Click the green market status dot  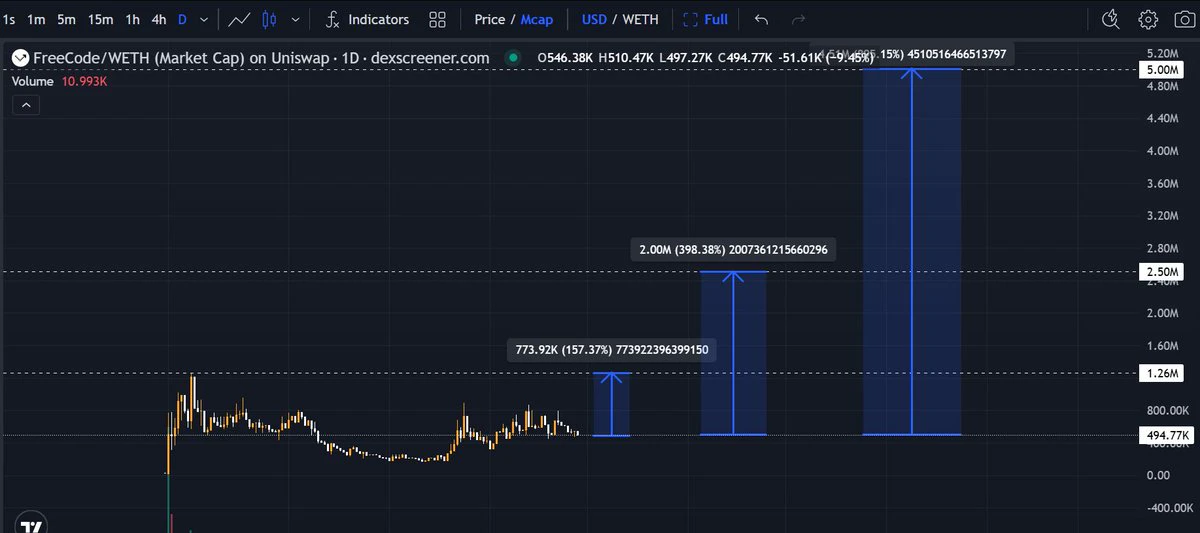[513, 58]
